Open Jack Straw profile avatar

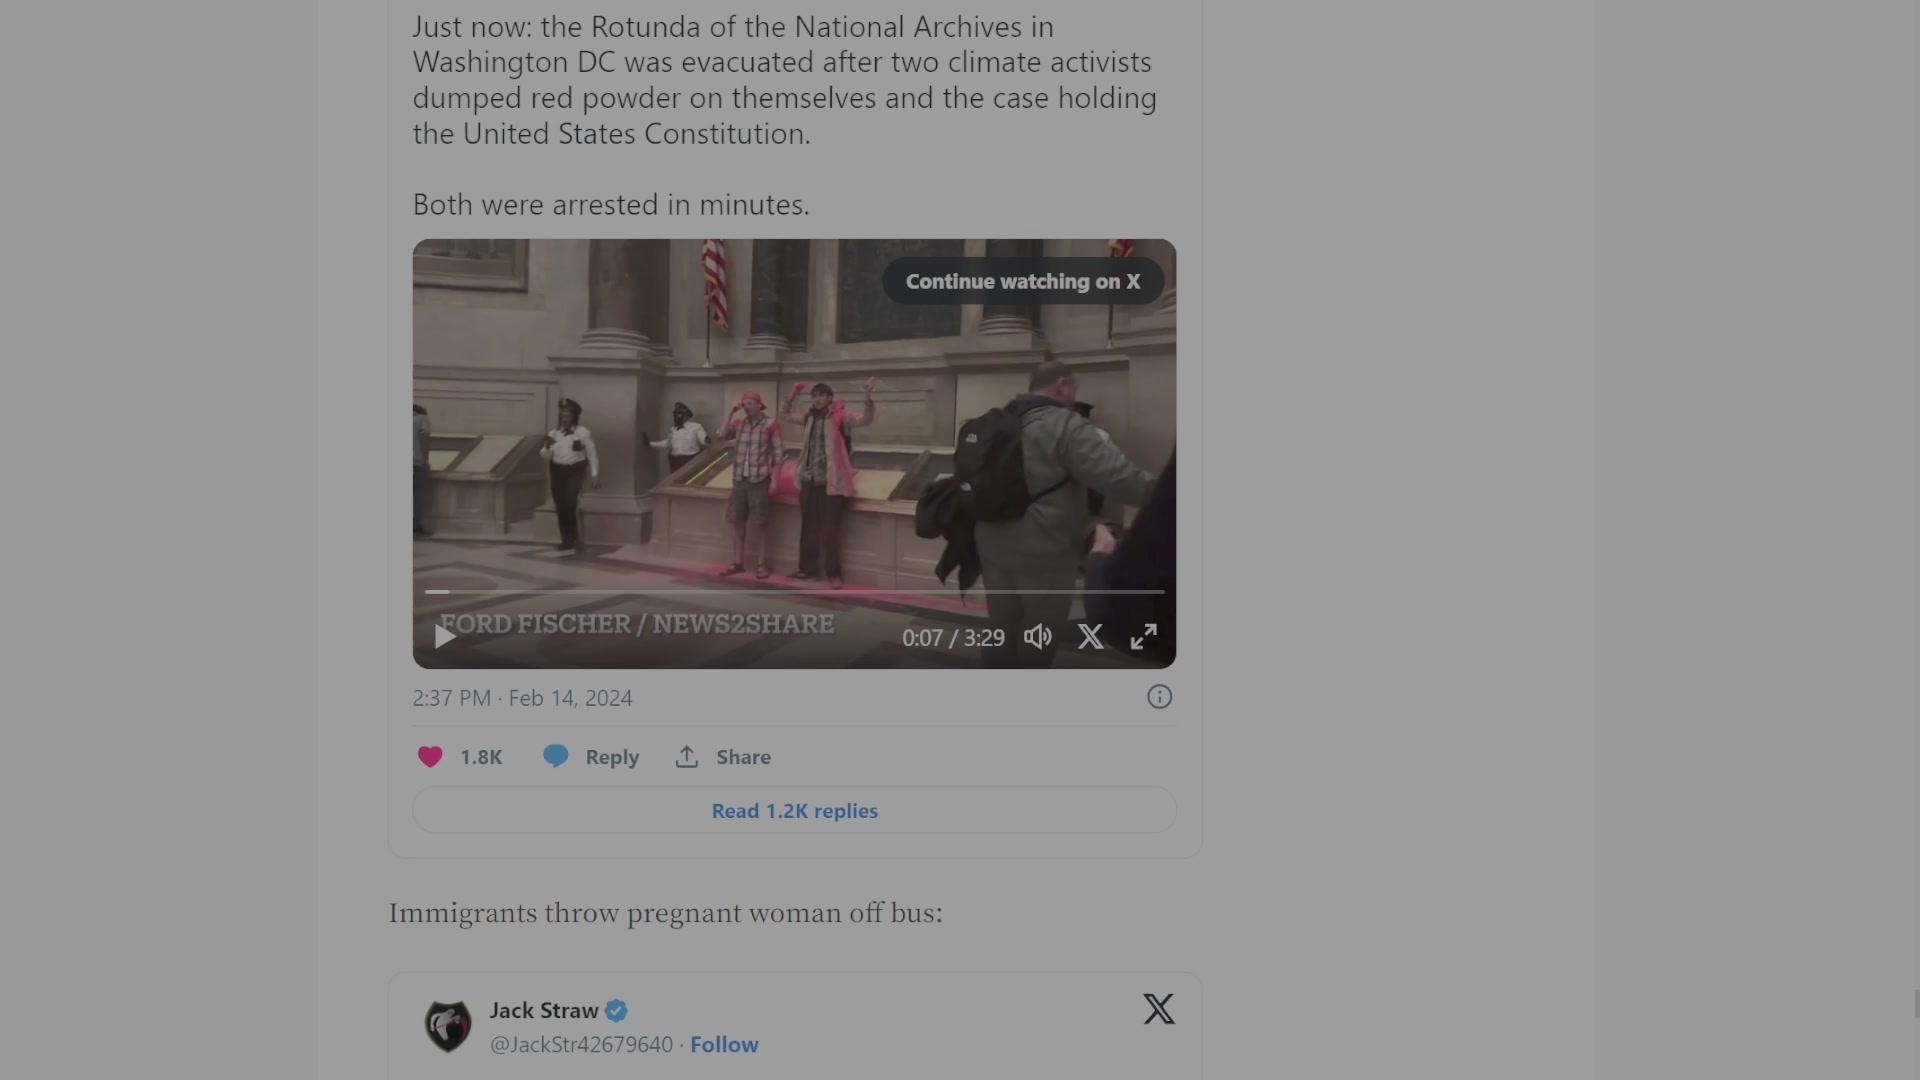click(448, 1026)
